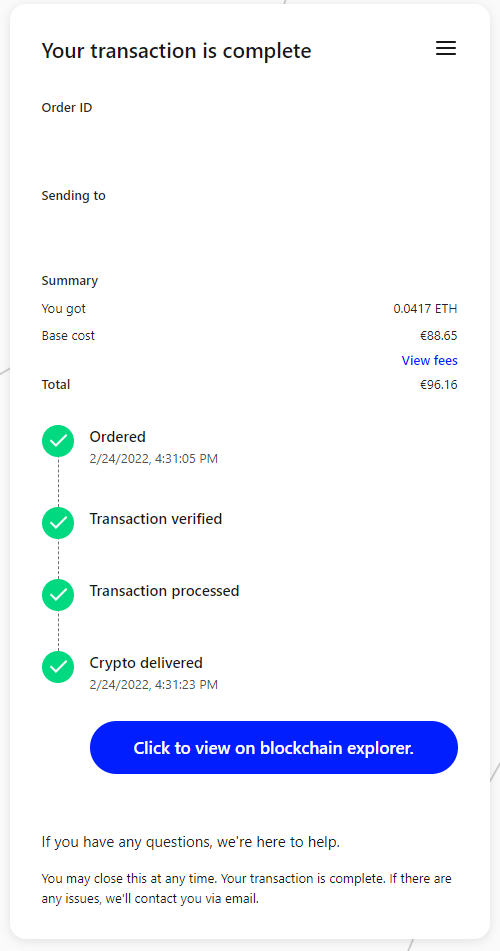Click the Ordered green checkmark icon
The width and height of the screenshot is (500, 951).
click(58, 441)
